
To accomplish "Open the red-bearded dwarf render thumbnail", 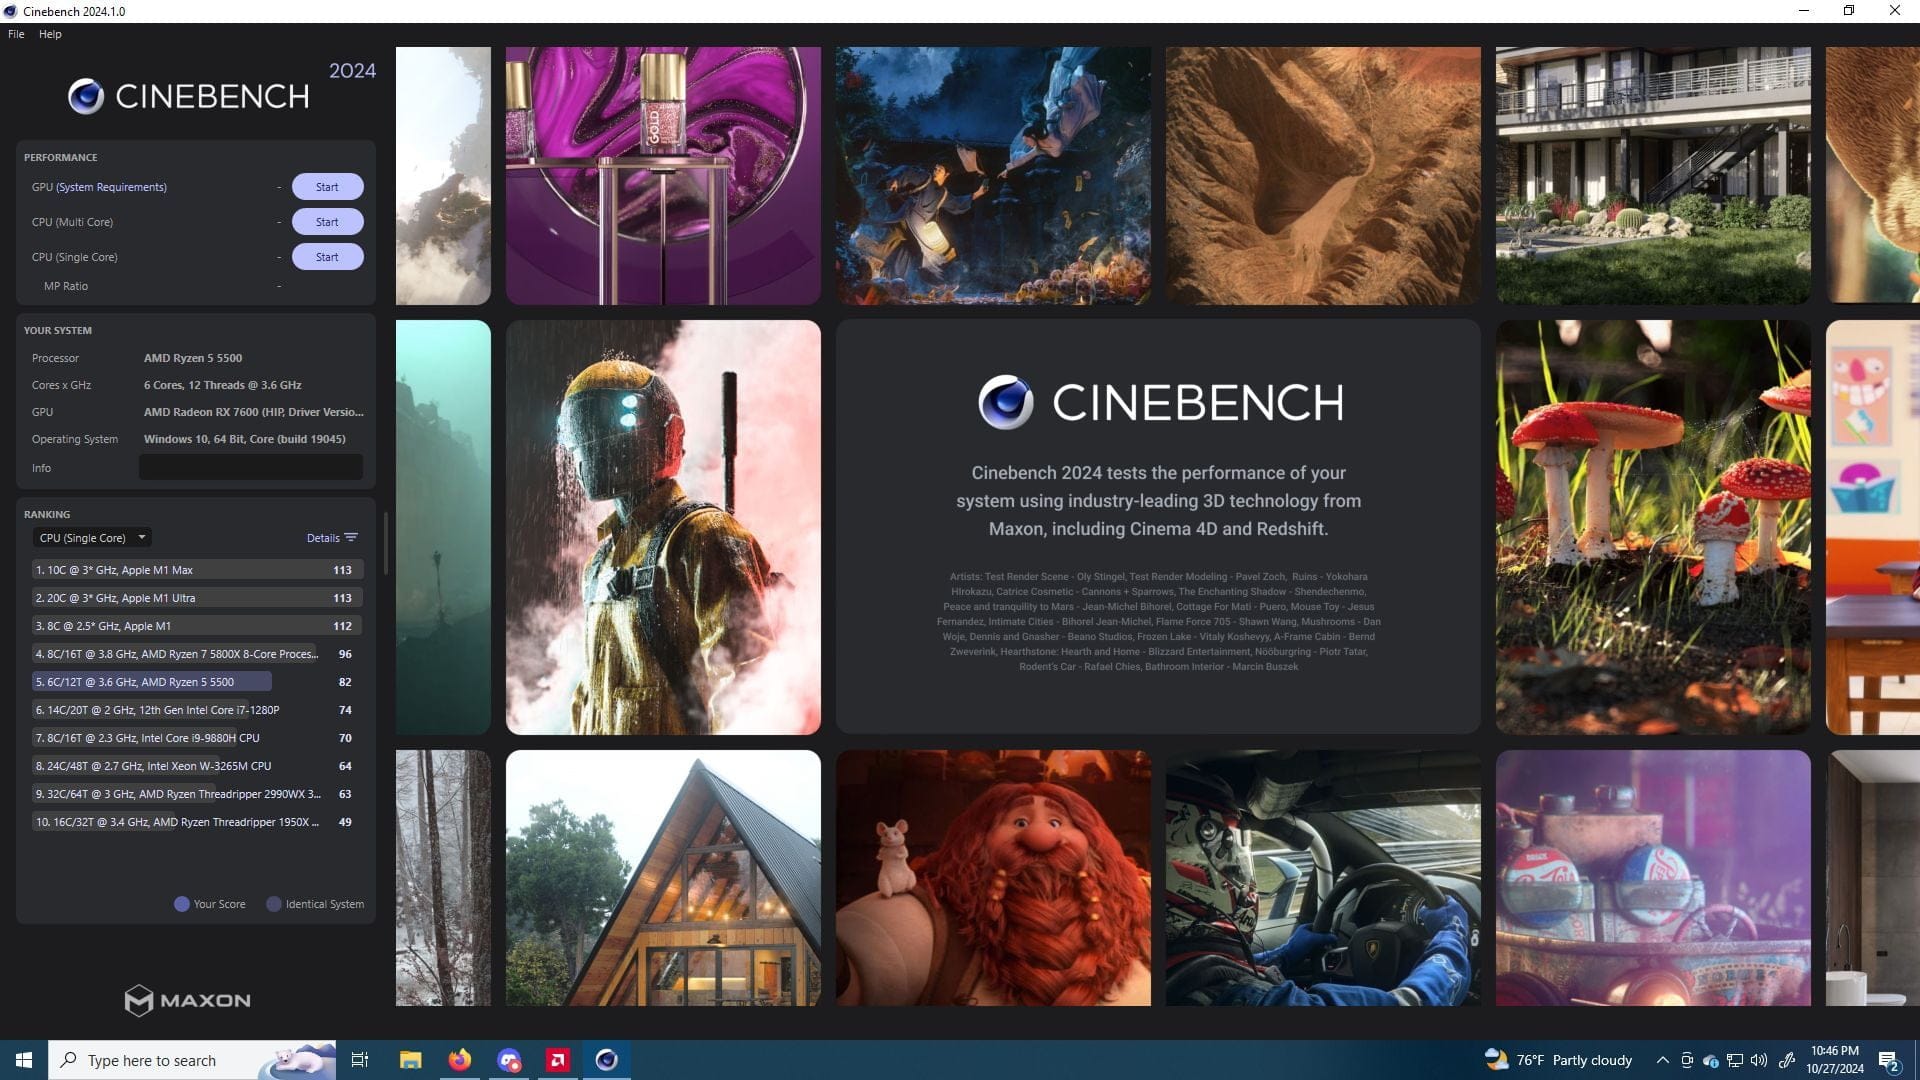I will click(x=993, y=878).
